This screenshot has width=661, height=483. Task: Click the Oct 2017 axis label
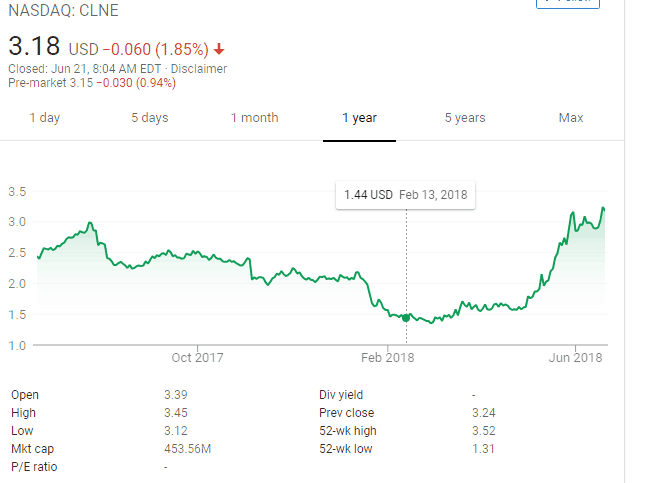197,357
